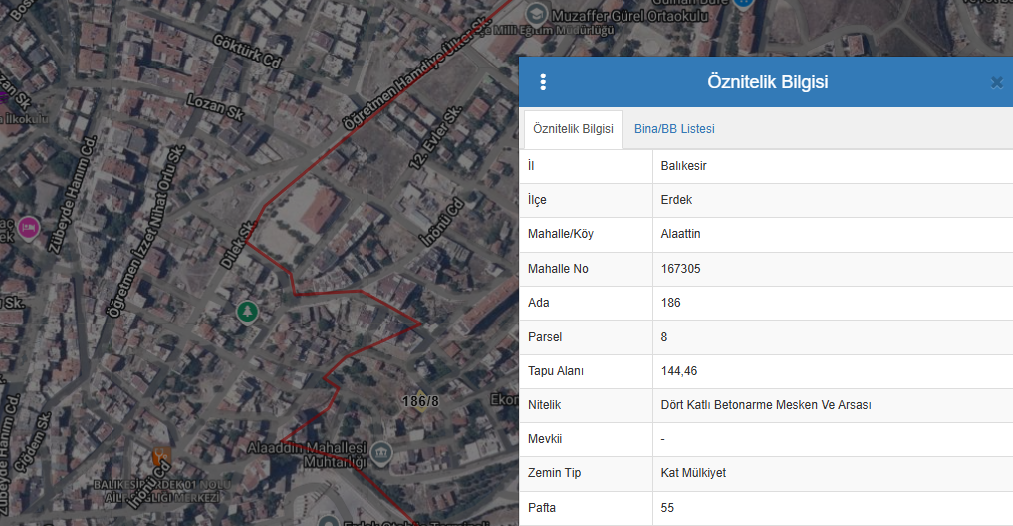Click the Mahalle No value 167305
The image size is (1013, 526).
coord(680,269)
